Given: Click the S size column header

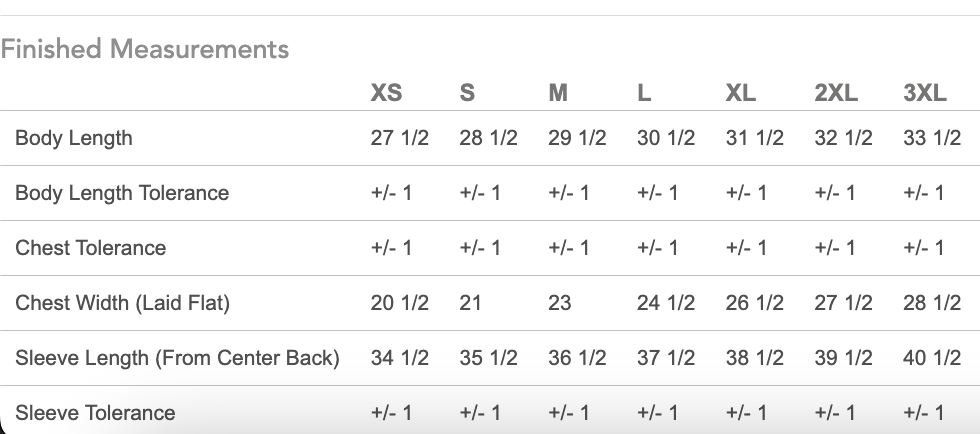Looking at the screenshot, I should pyautogui.click(x=467, y=93).
